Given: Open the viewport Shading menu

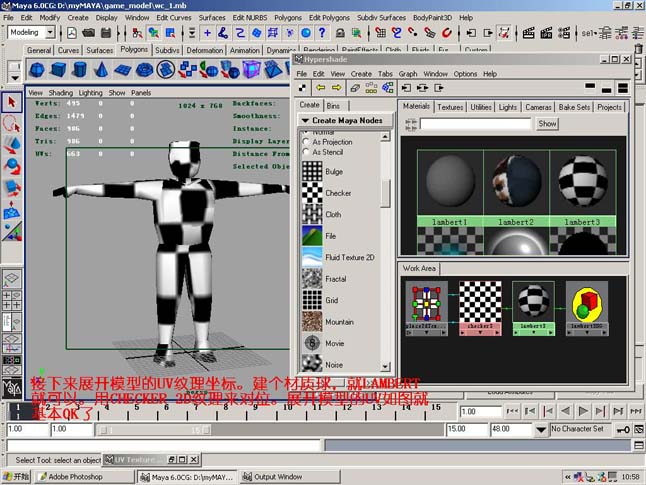Looking at the screenshot, I should click(61, 93).
